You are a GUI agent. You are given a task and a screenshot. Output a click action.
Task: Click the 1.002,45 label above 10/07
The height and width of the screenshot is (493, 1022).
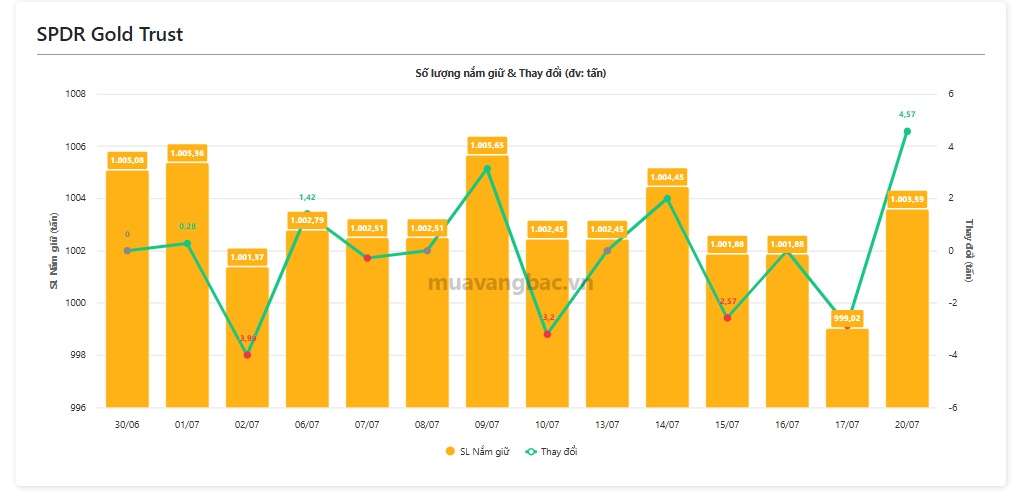click(547, 230)
